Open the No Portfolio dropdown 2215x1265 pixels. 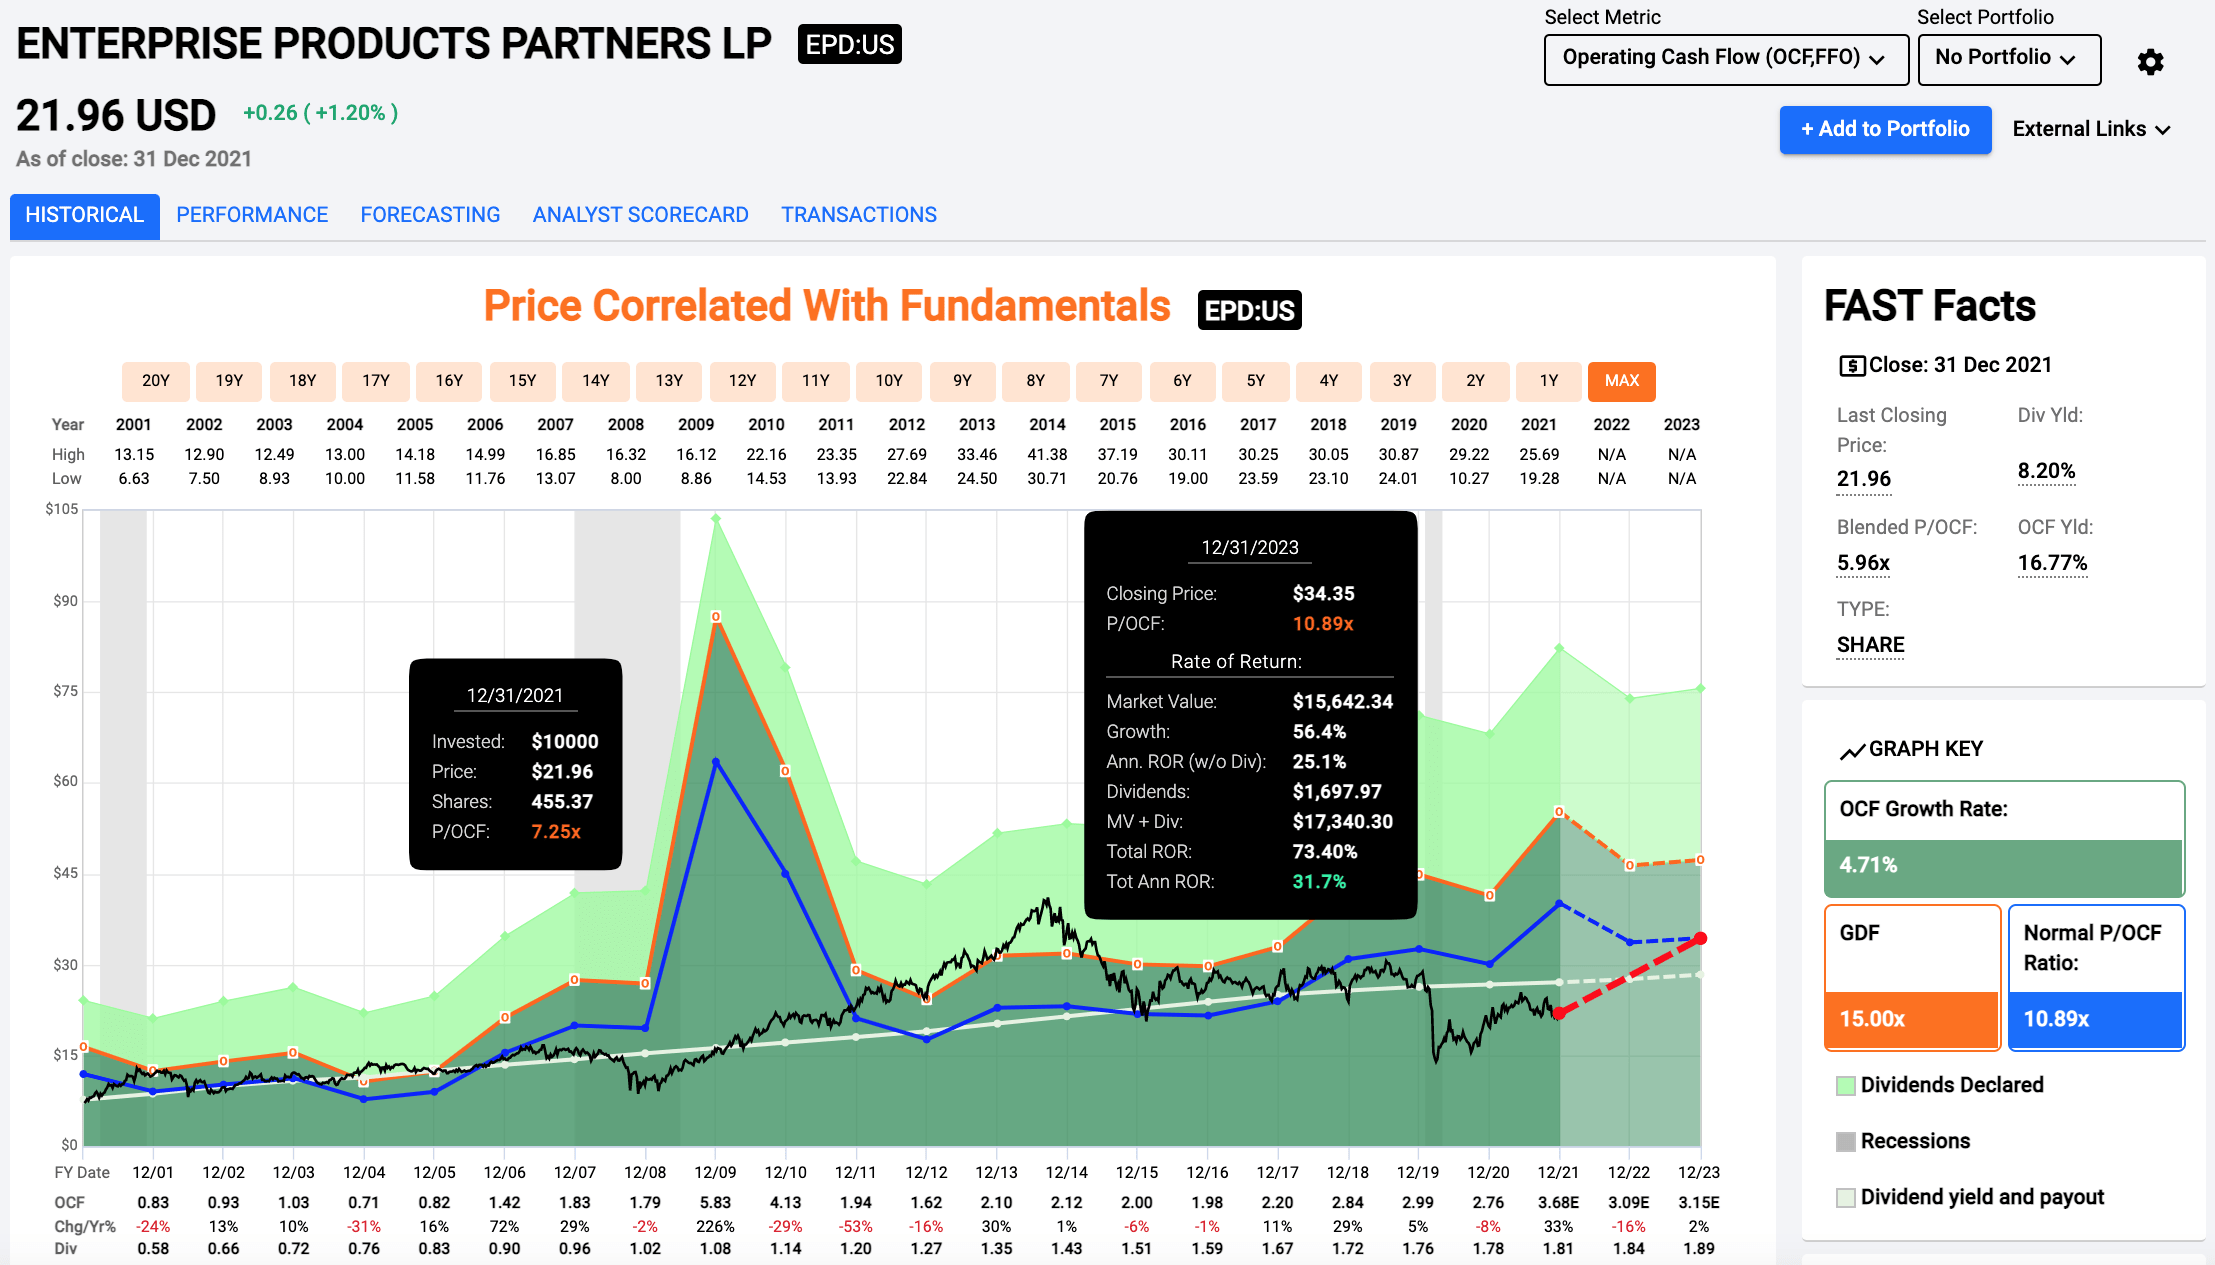coord(2009,59)
